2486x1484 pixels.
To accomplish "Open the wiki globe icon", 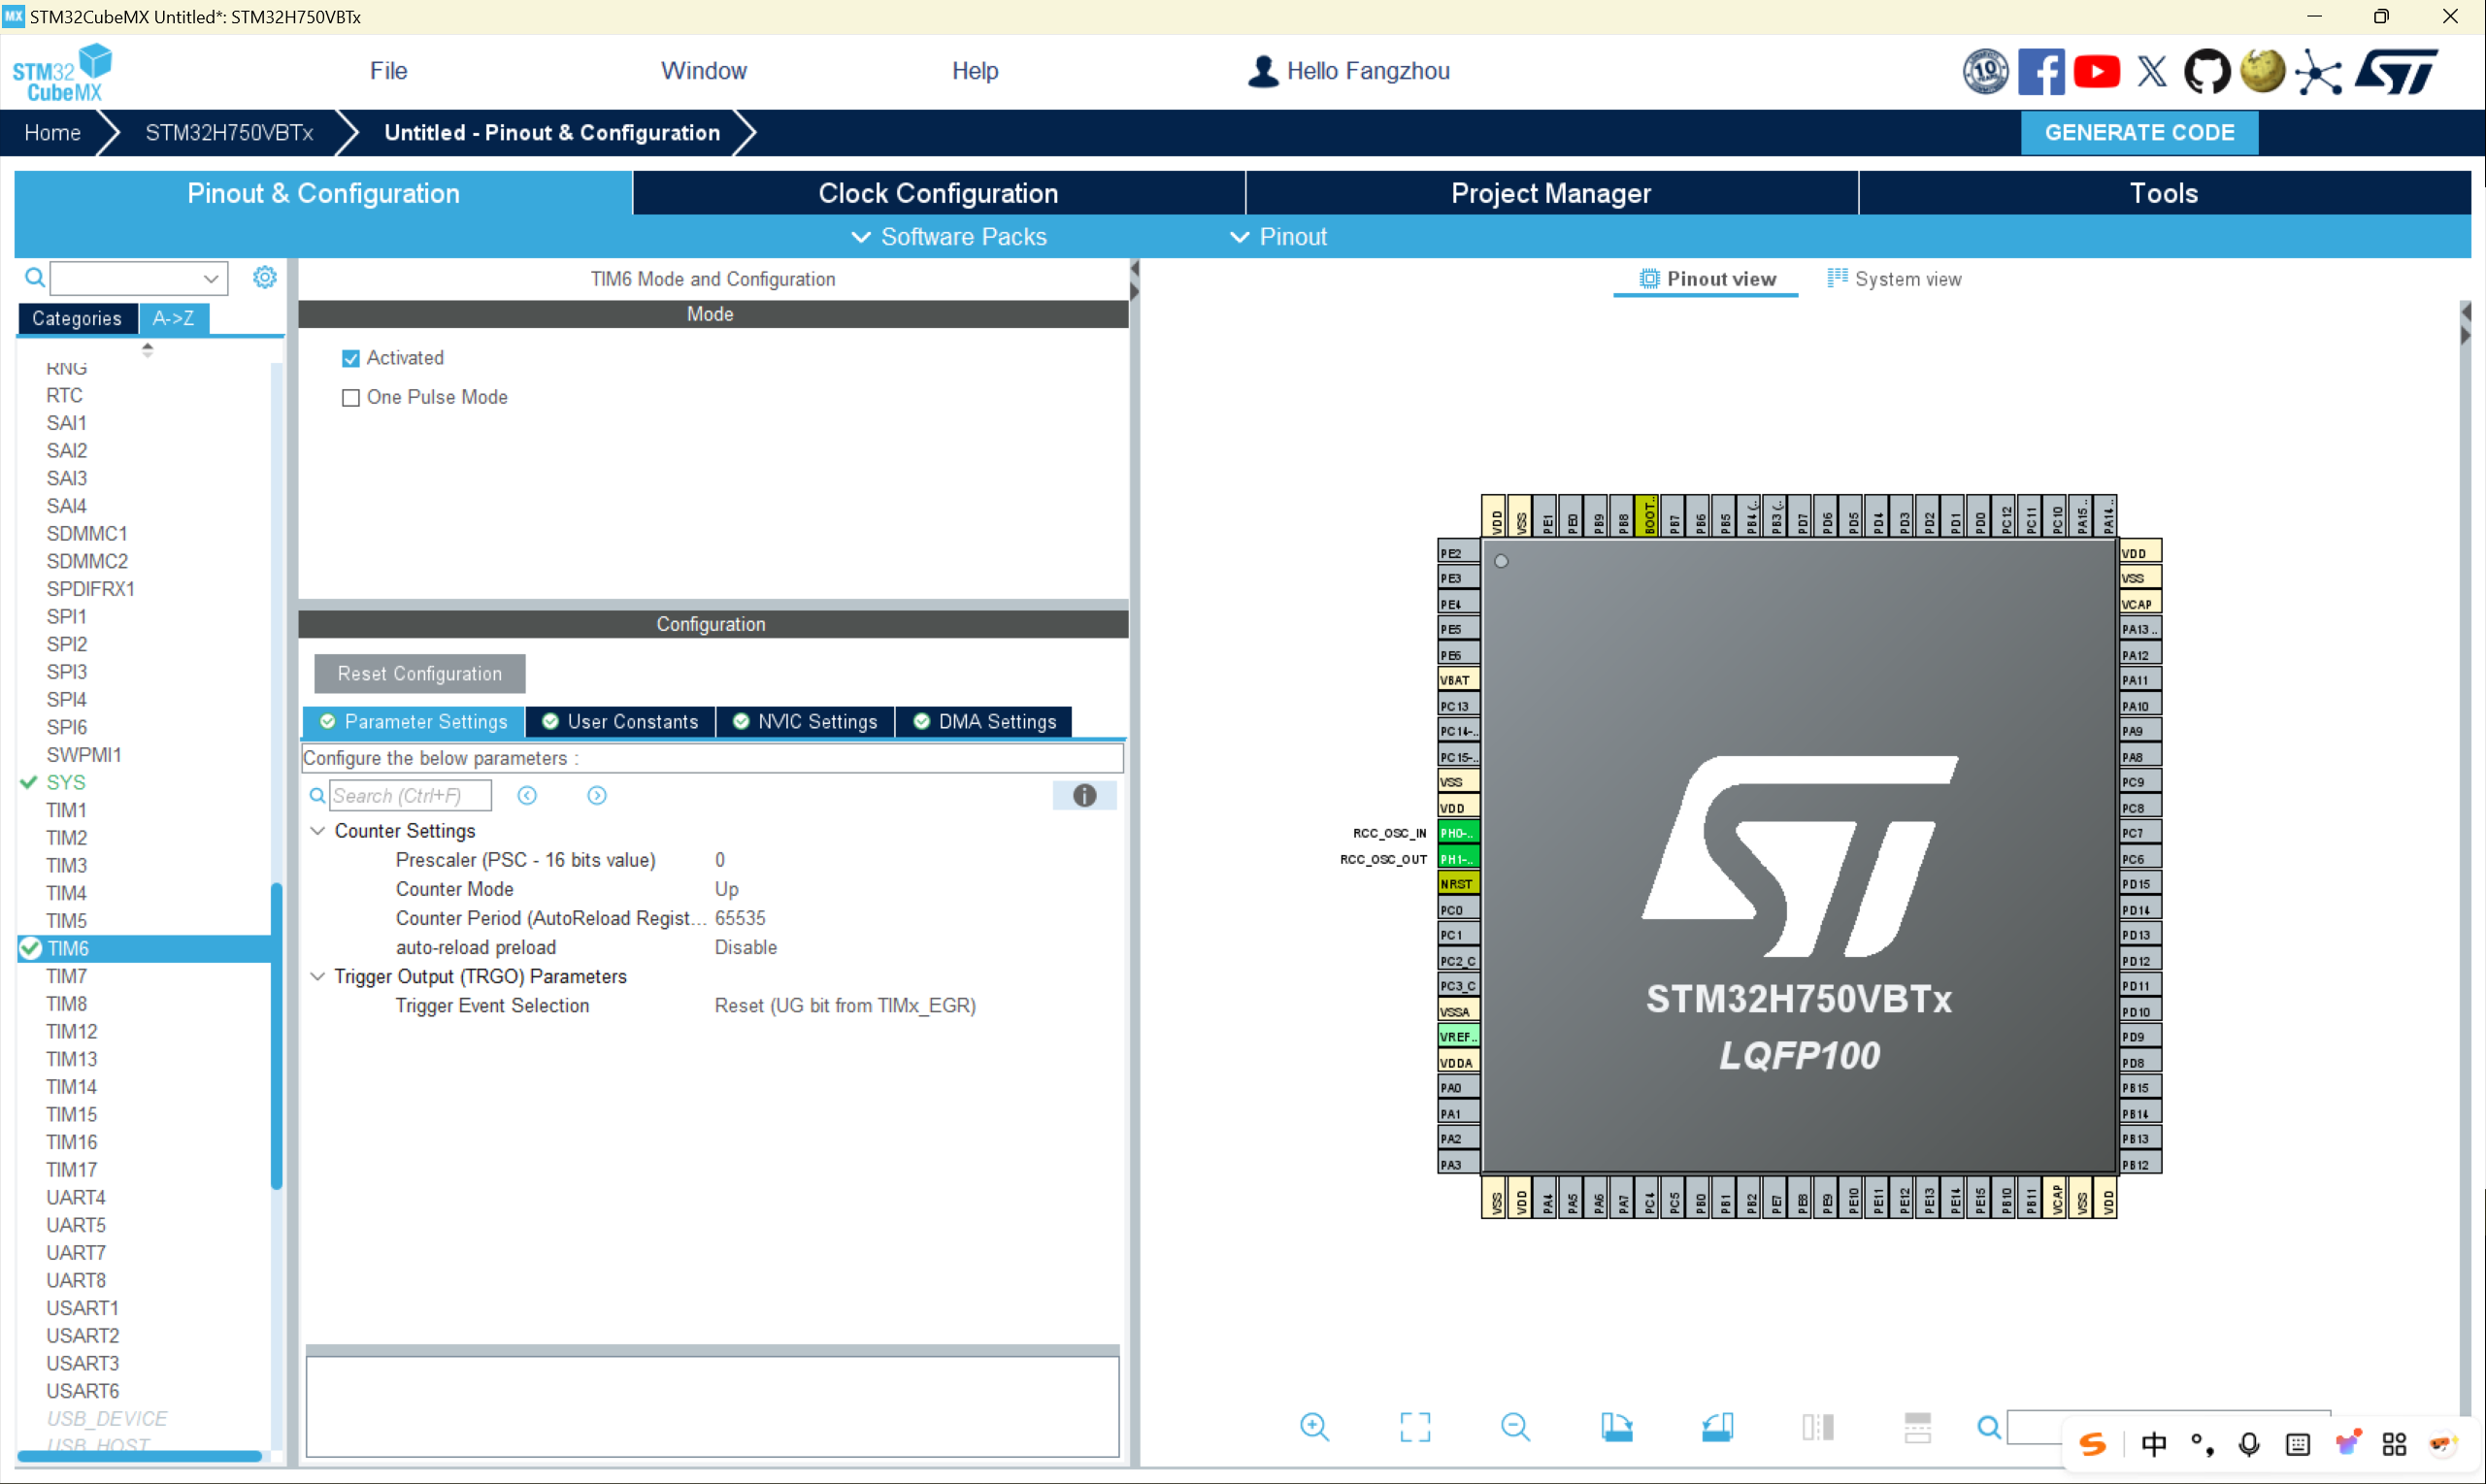I will click(x=2262, y=72).
